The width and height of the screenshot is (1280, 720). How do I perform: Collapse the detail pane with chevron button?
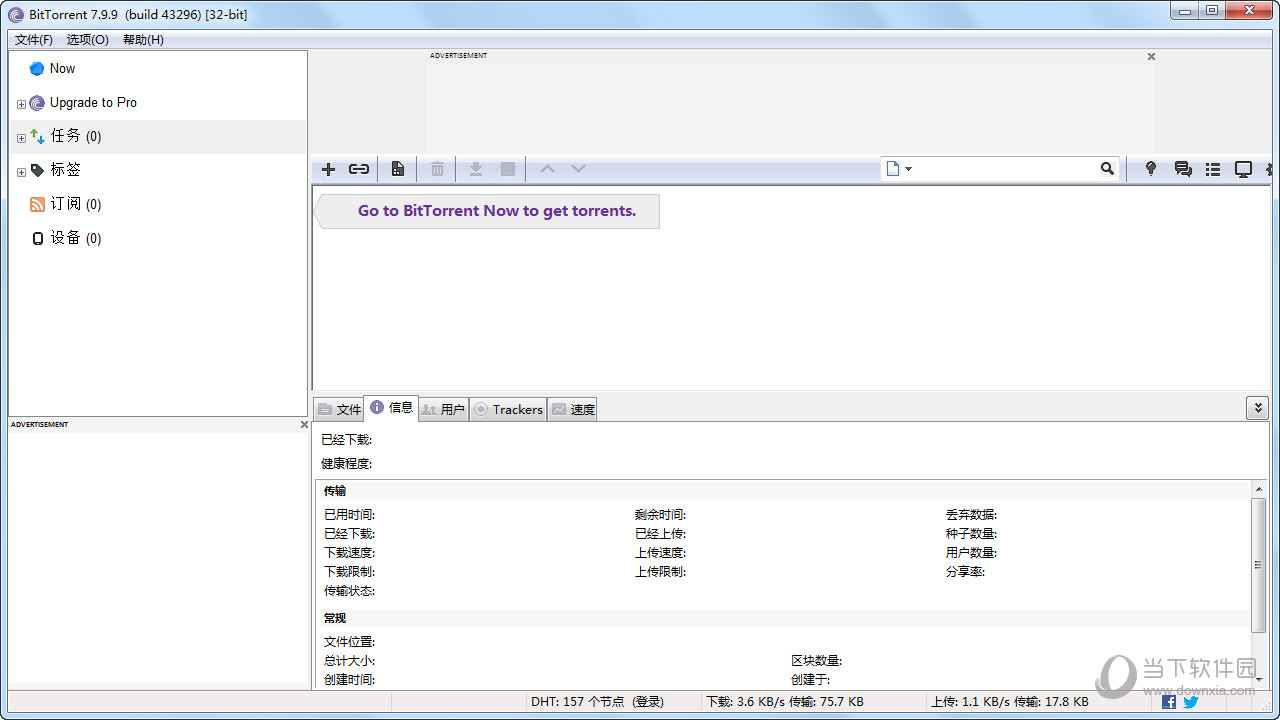pyautogui.click(x=1257, y=408)
